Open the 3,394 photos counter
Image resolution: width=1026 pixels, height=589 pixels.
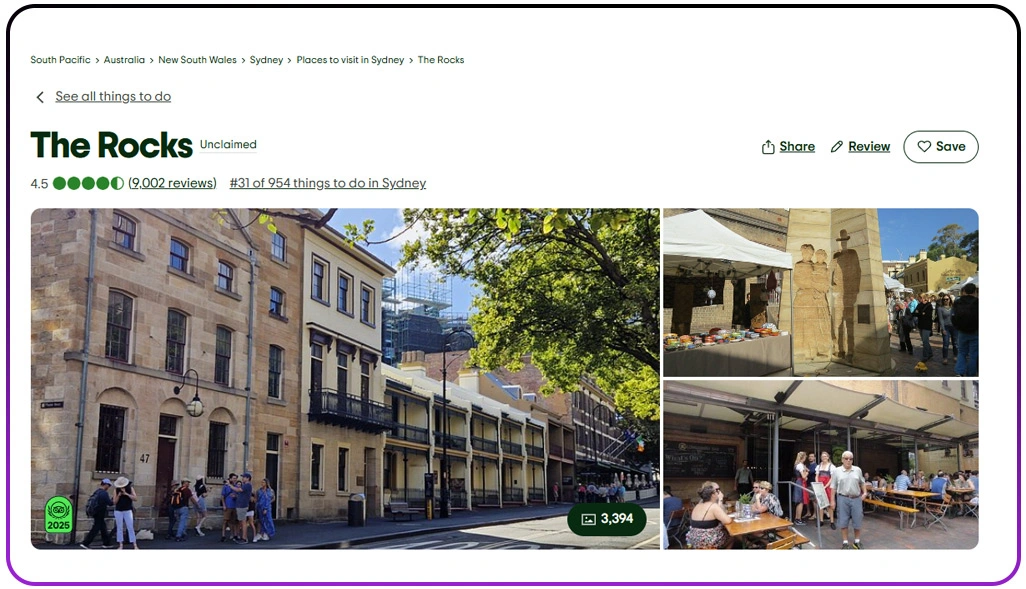point(607,519)
